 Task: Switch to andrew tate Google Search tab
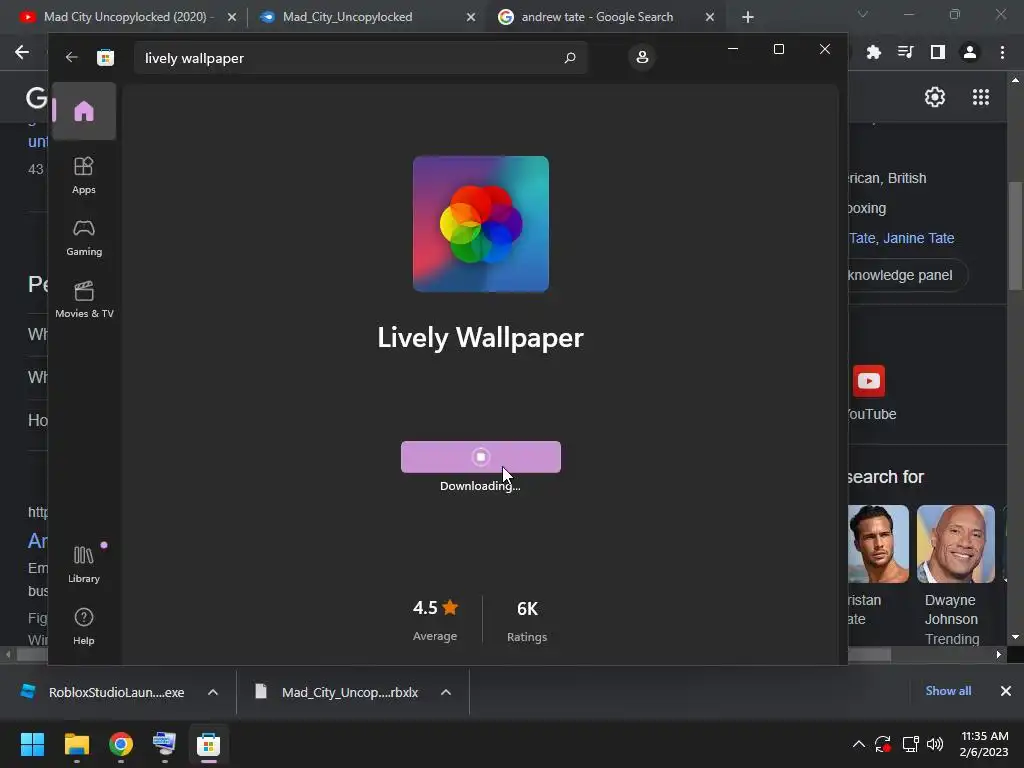click(596, 17)
